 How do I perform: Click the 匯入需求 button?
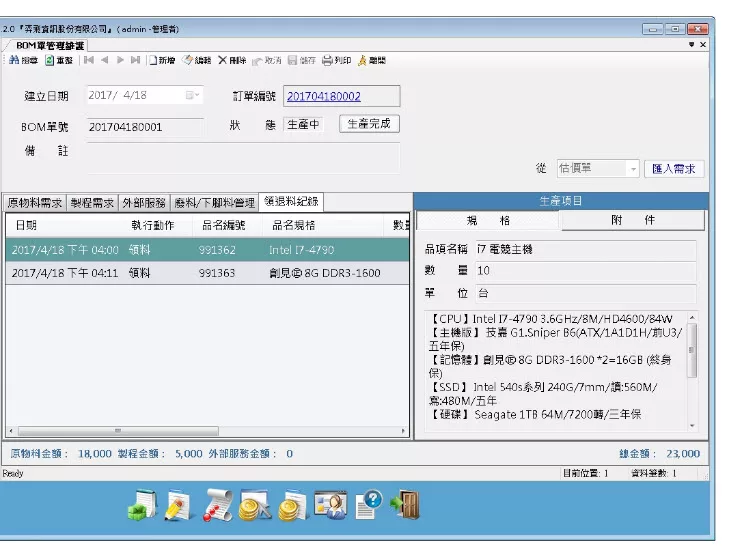pos(674,169)
